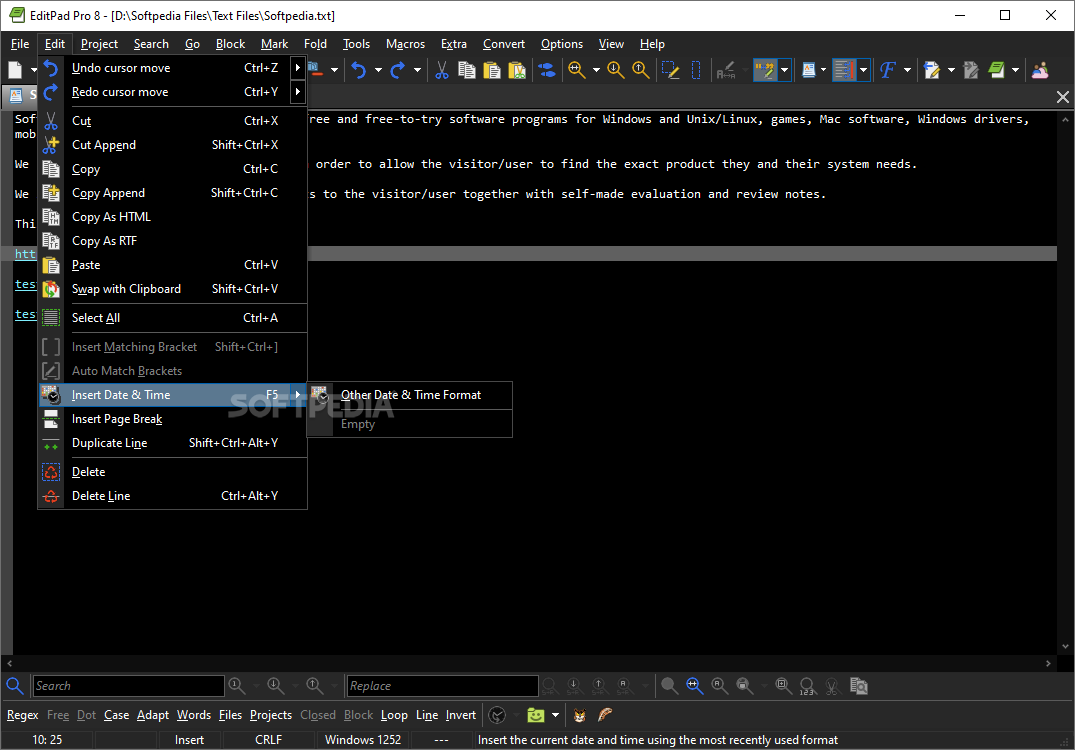Expand the Undo cursor move submenu arrow
This screenshot has width=1075, height=750.
[298, 68]
